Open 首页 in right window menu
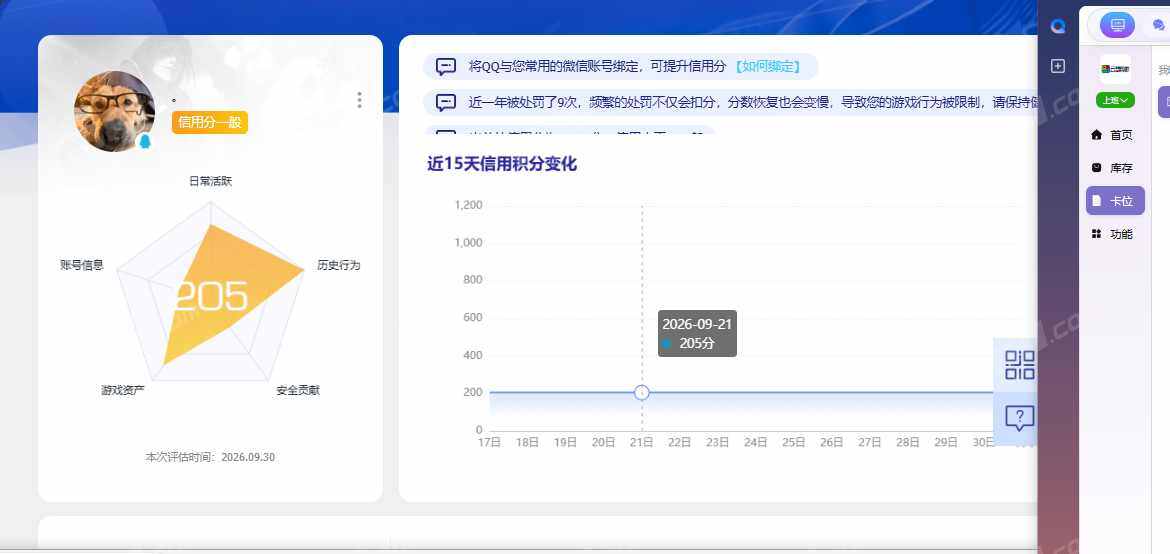 [1115, 135]
